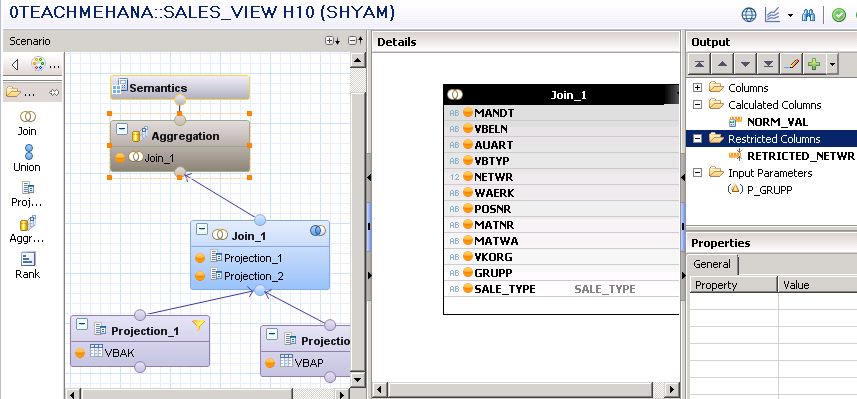Collapse the Join_1 node in scenario
857x399 pixels.
click(202, 229)
